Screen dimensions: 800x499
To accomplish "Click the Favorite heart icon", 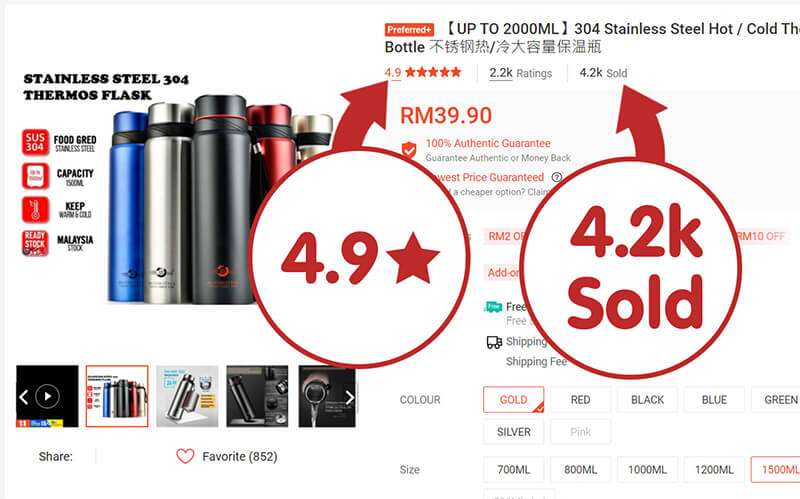I will (185, 456).
